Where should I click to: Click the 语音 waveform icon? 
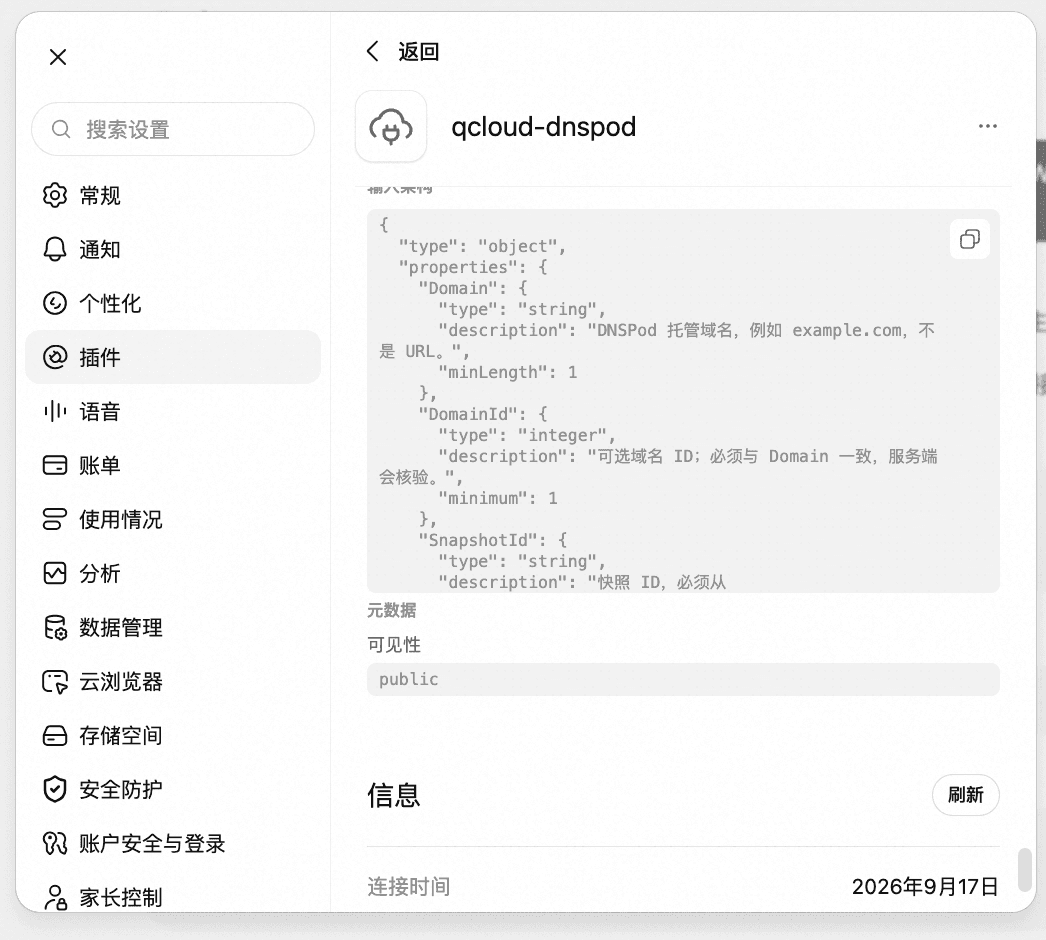pos(55,411)
